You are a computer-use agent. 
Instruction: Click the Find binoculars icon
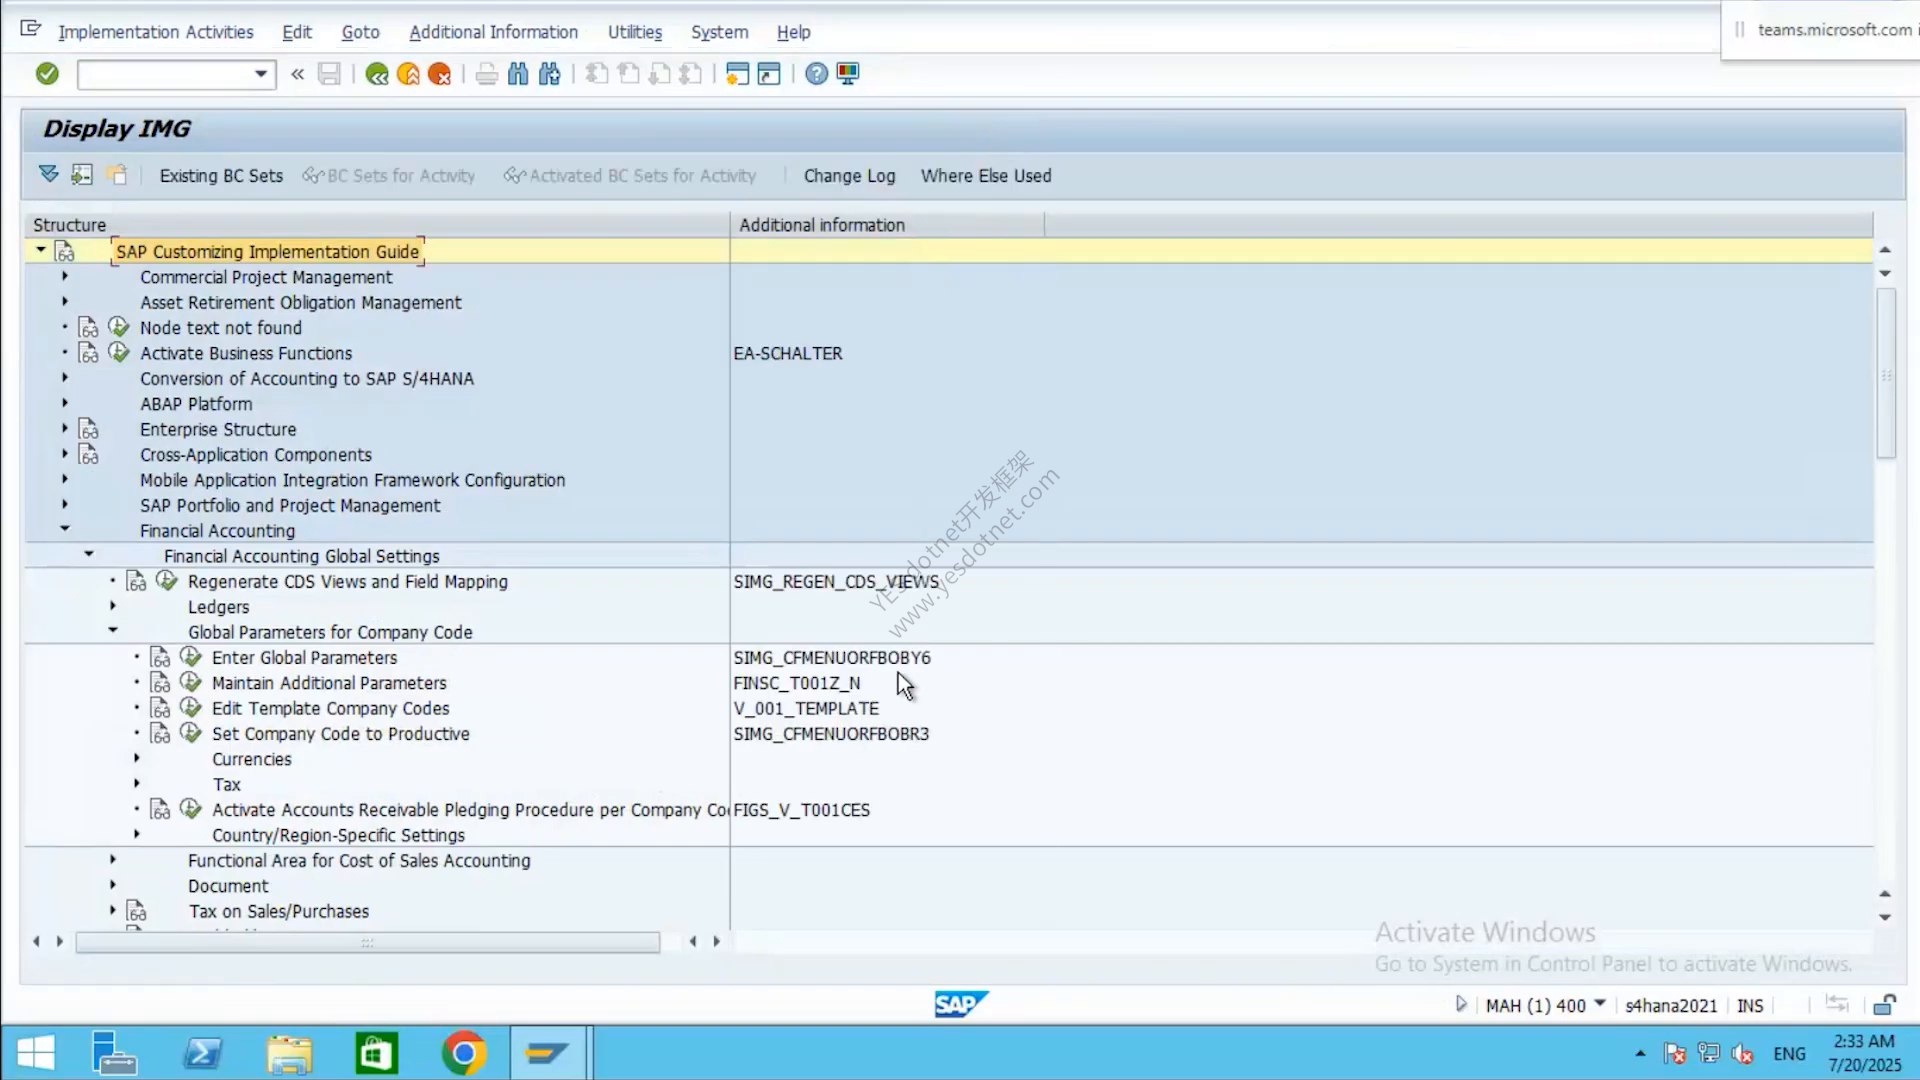click(x=518, y=74)
